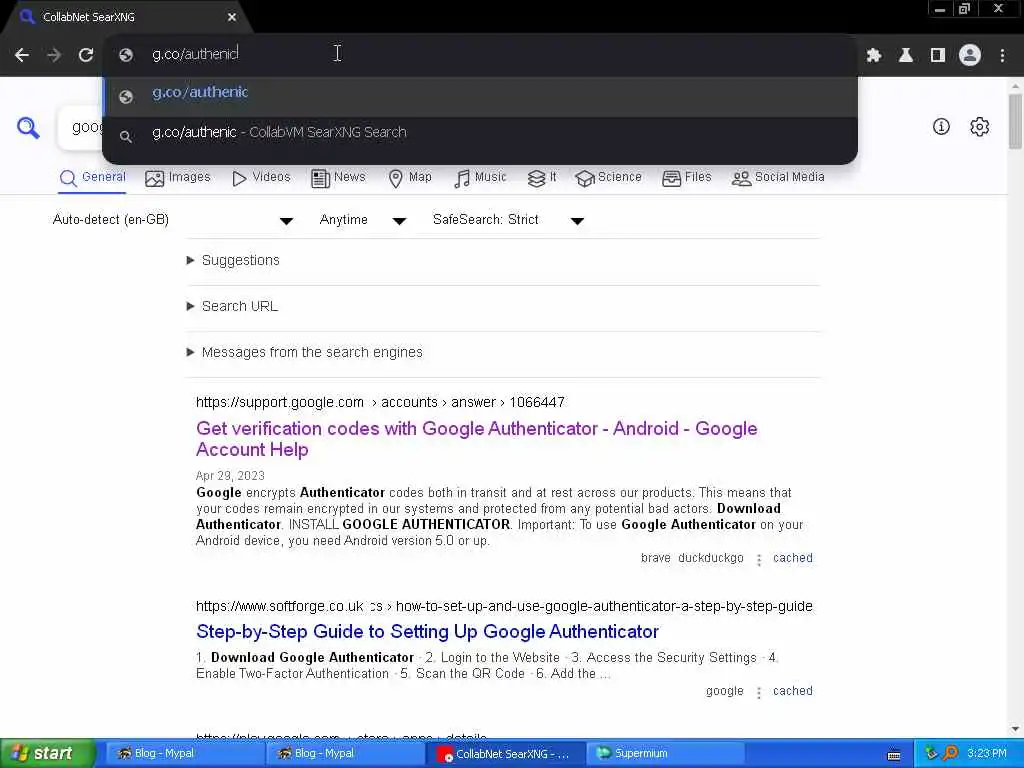The image size is (1024, 768).
Task: Switch to the General category
Action: coord(93,178)
